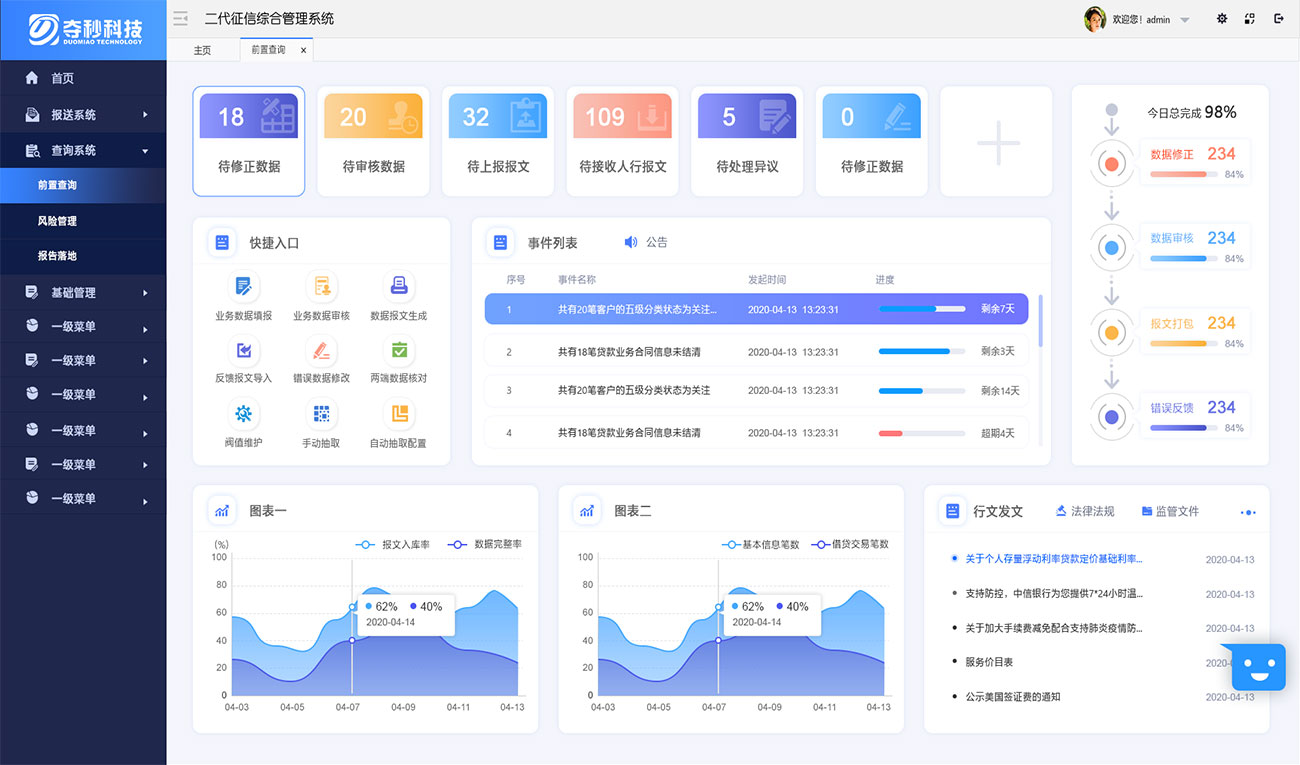Open 业务数据填报 quick entry icon
This screenshot has height=765, width=1300.
243,287
